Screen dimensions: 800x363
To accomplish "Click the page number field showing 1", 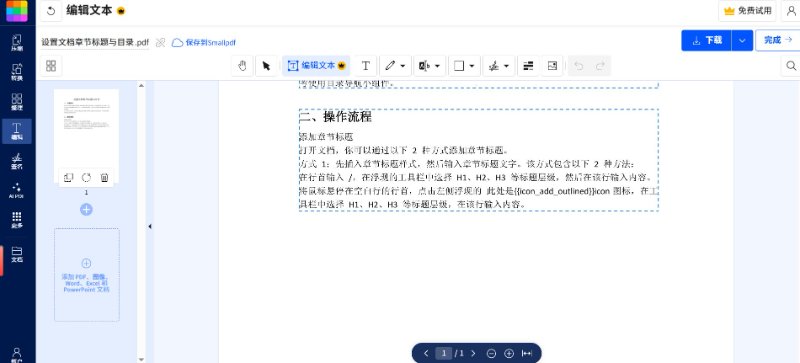I will point(443,353).
